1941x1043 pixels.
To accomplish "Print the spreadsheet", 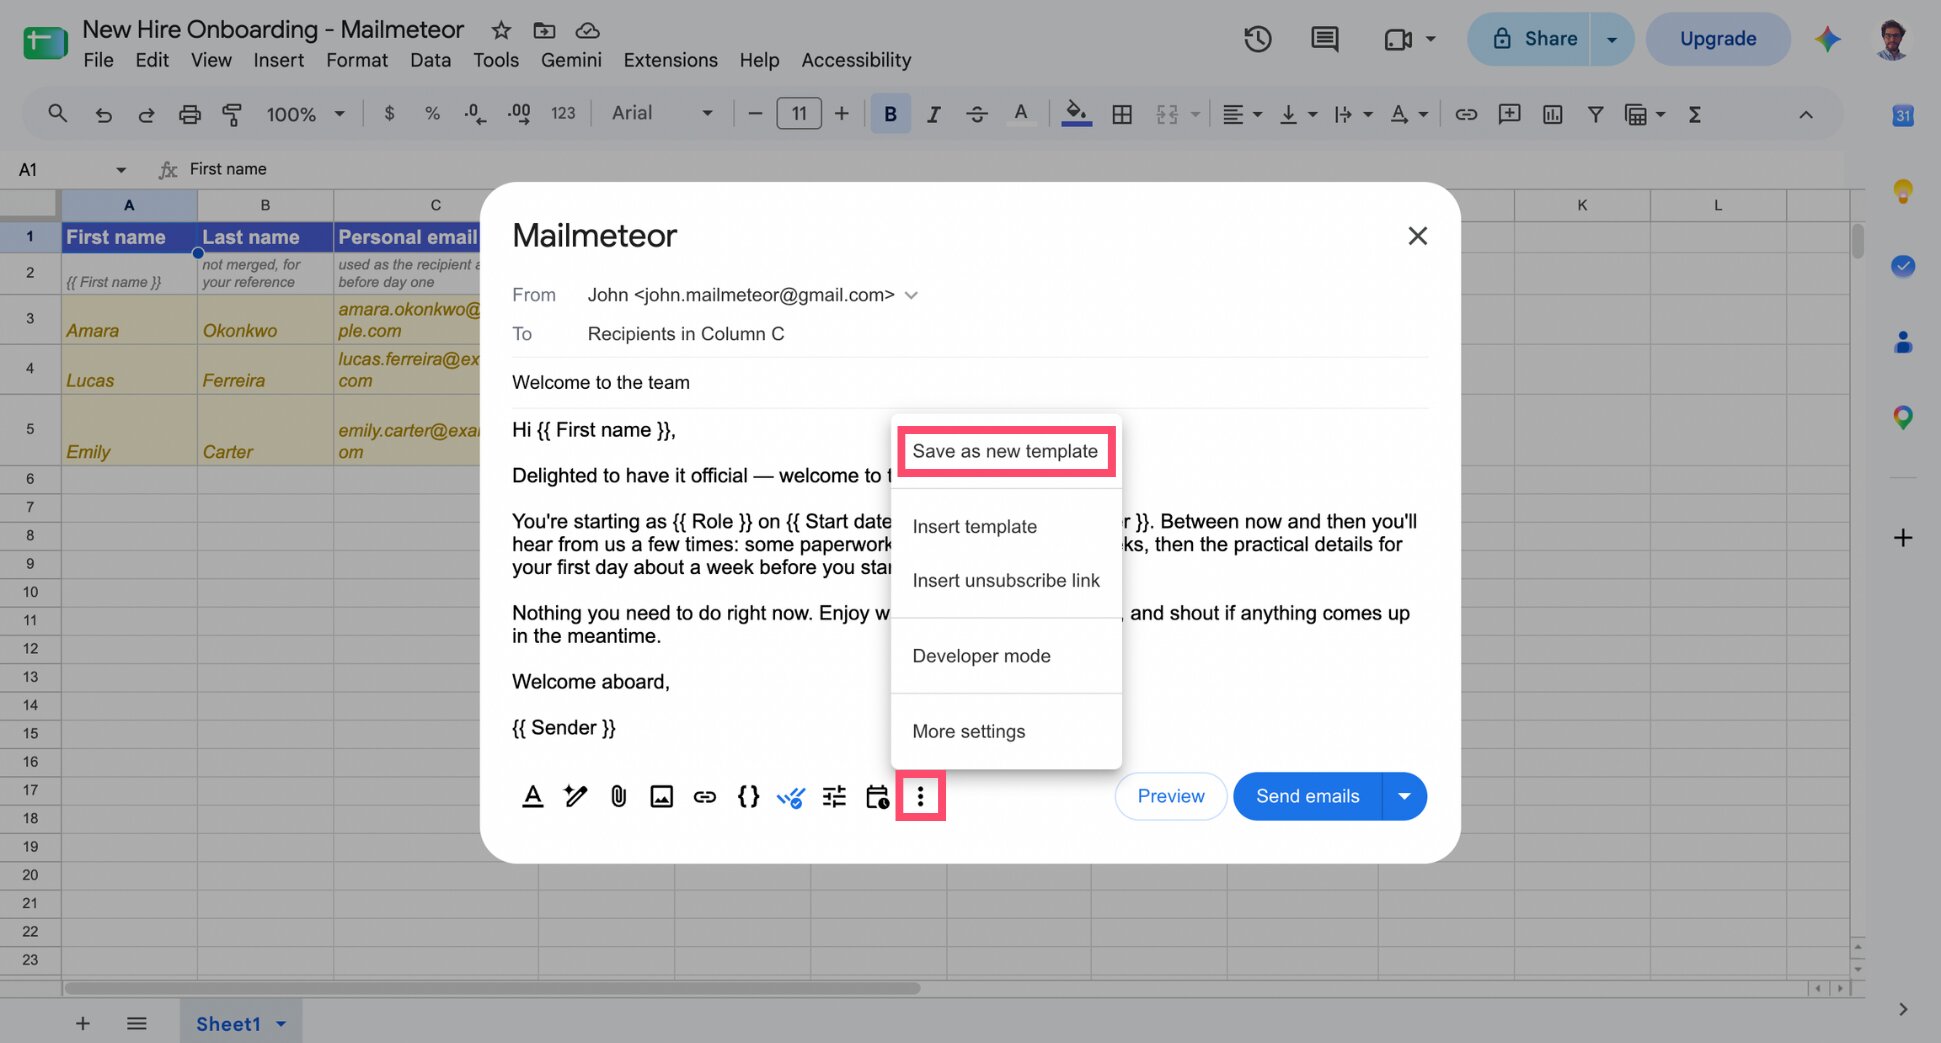I will pos(189,114).
